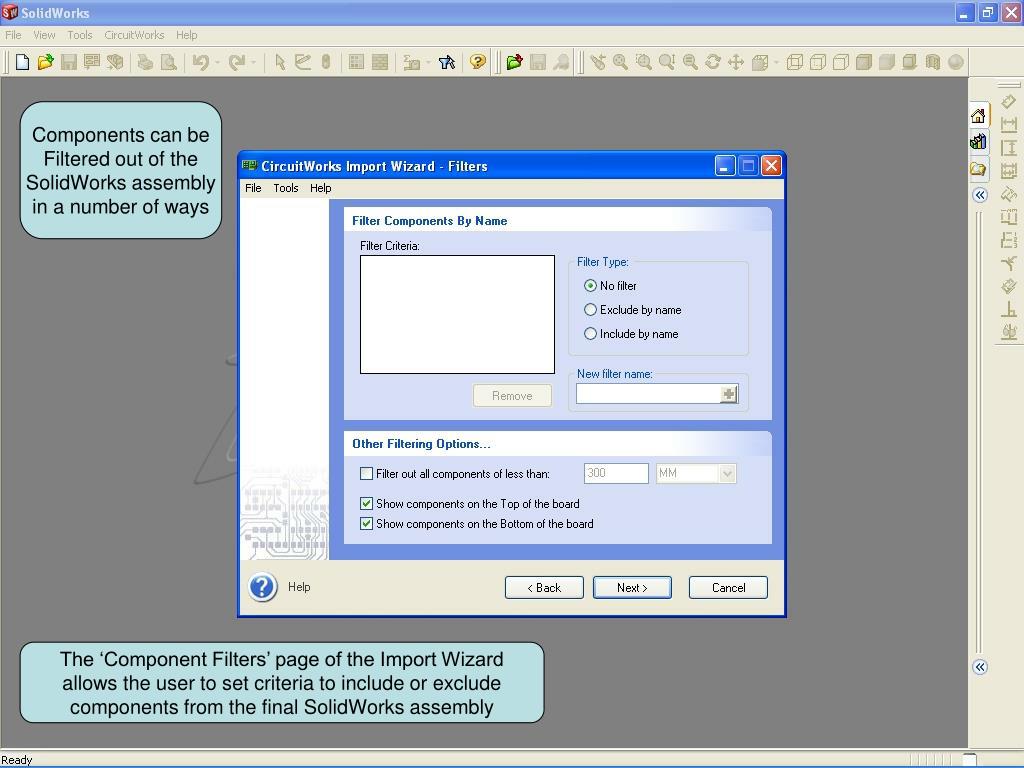Open the View Orientation dropdown arrow

pos(776,63)
